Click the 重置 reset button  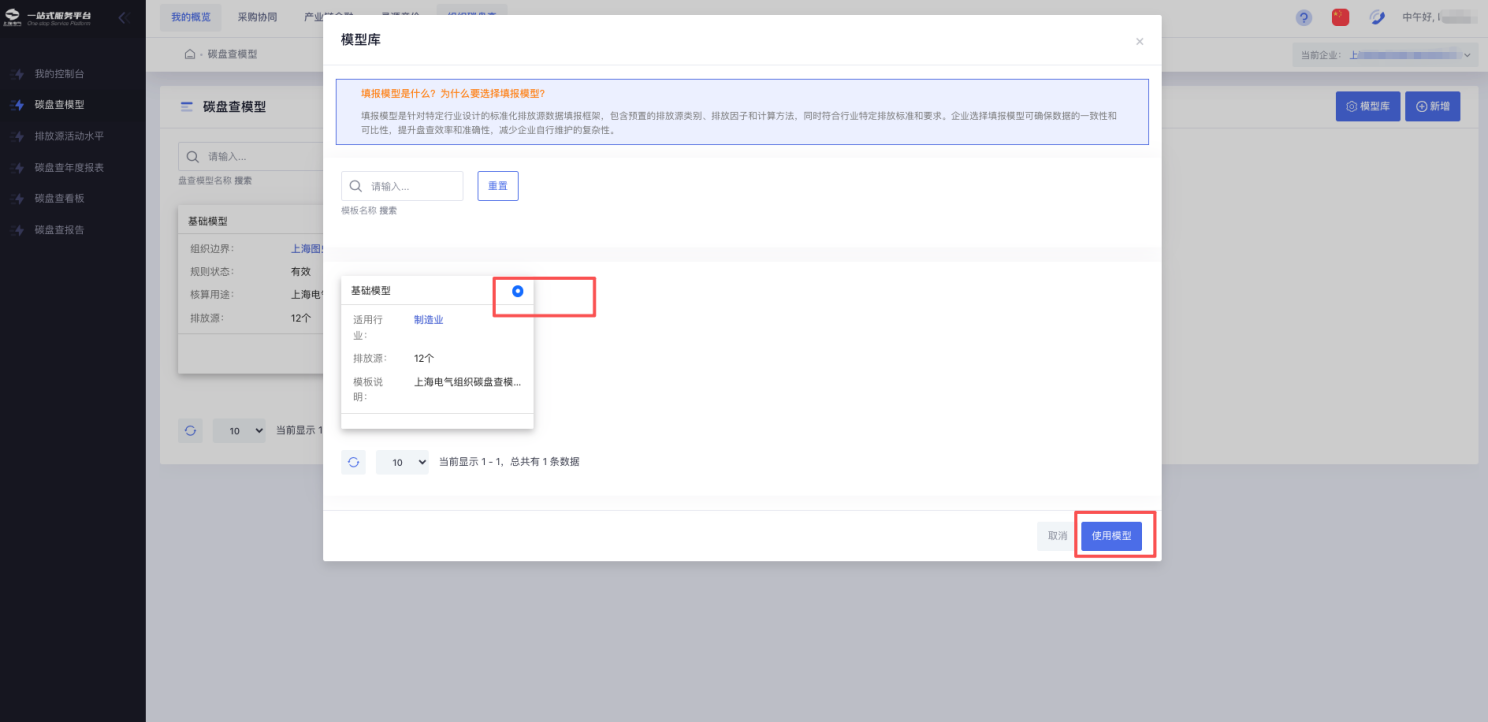click(497, 186)
